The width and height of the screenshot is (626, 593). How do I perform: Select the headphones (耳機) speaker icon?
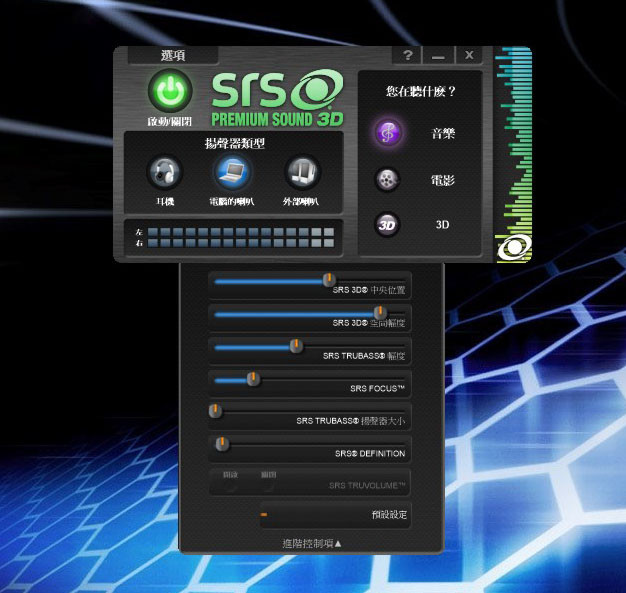click(x=165, y=174)
